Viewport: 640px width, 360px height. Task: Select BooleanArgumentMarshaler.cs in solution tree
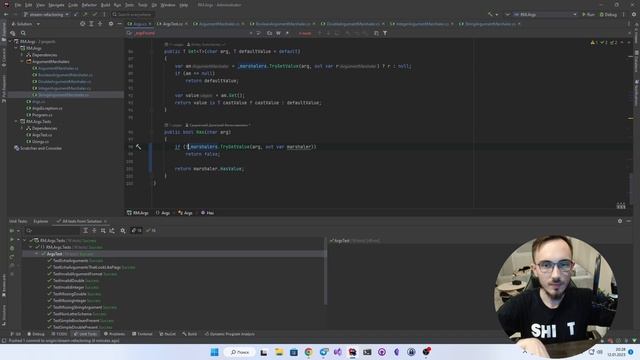tap(65, 75)
